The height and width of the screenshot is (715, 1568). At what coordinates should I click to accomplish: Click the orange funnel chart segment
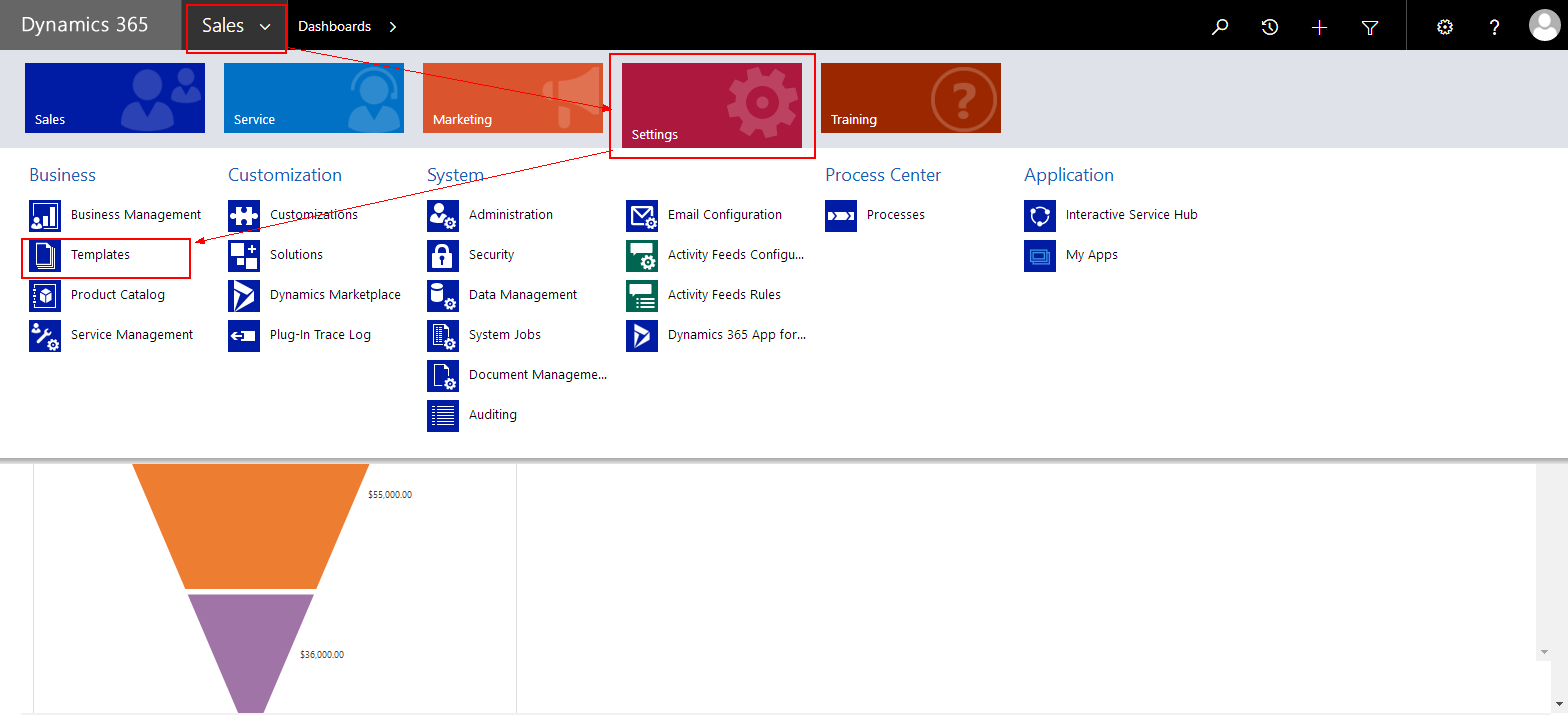pyautogui.click(x=250, y=527)
